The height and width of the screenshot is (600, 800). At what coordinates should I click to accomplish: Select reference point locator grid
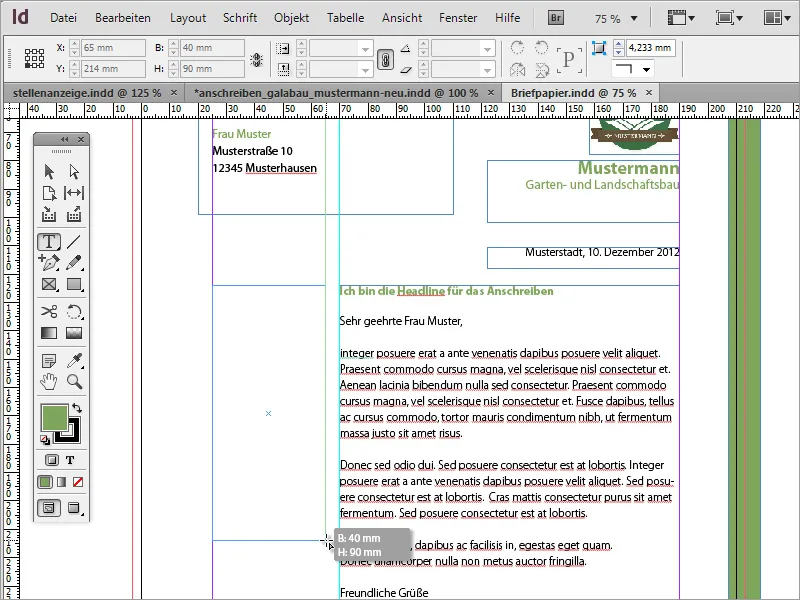[34, 59]
